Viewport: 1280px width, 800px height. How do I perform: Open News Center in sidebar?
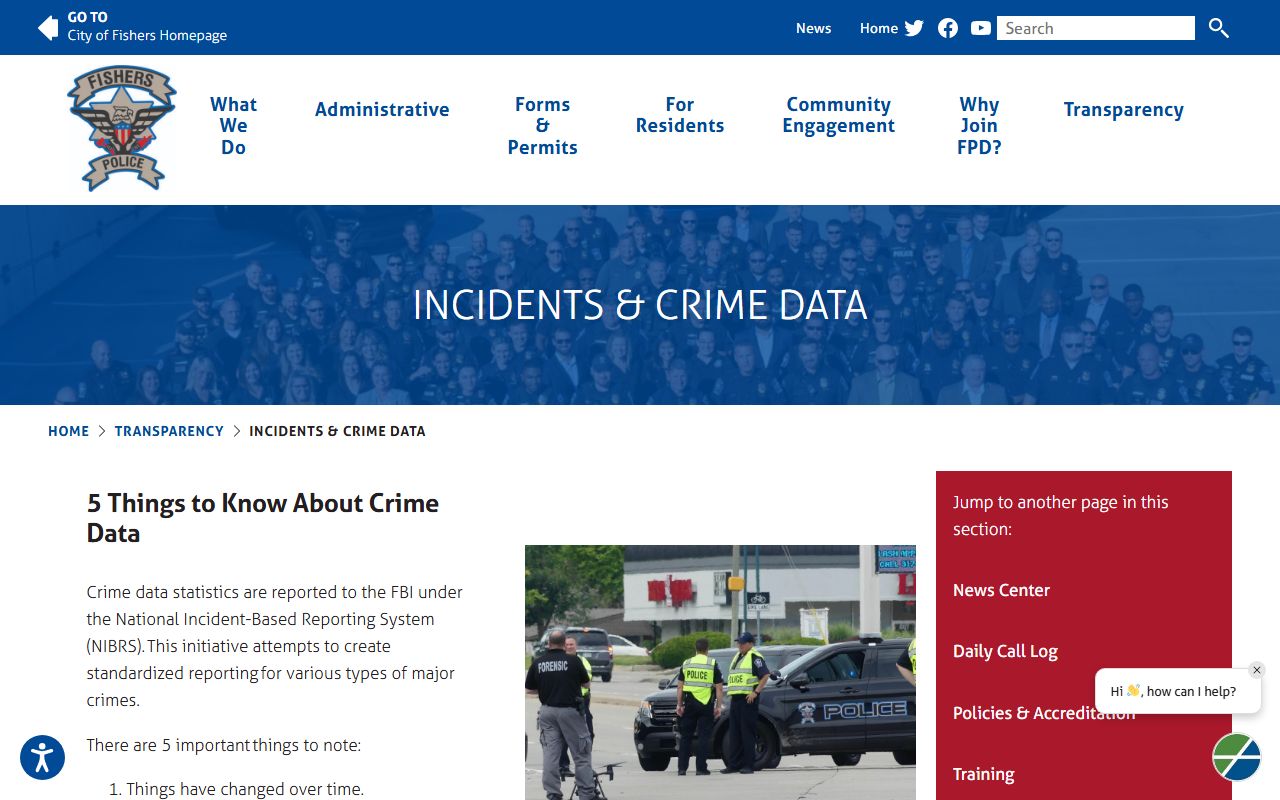point(1001,590)
